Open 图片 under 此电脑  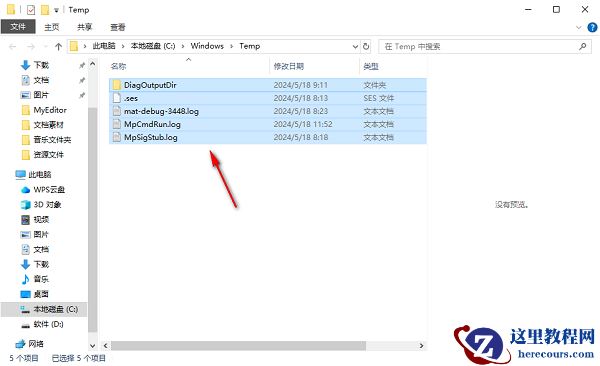[x=41, y=234]
